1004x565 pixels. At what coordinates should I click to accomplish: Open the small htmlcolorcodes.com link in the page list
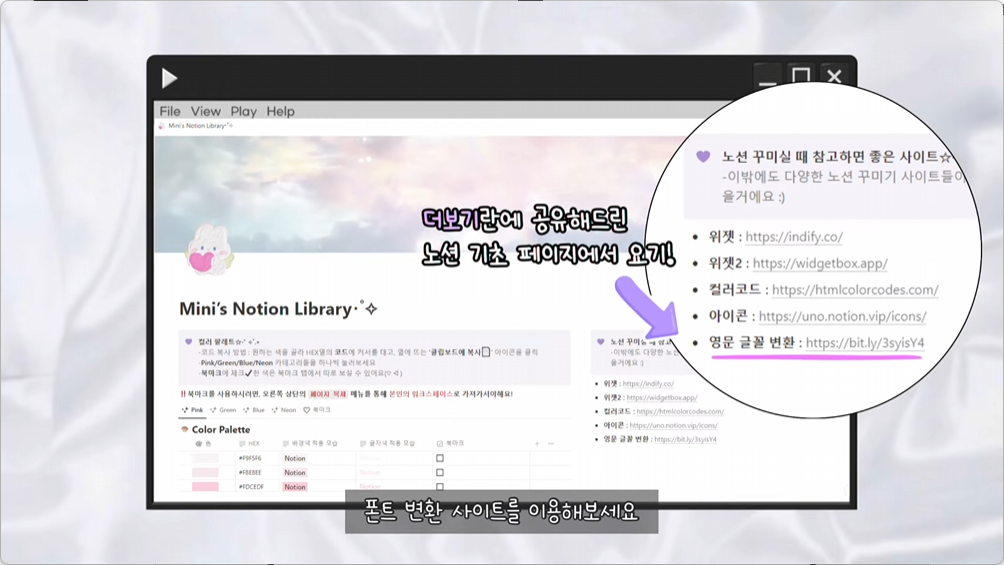[680, 411]
